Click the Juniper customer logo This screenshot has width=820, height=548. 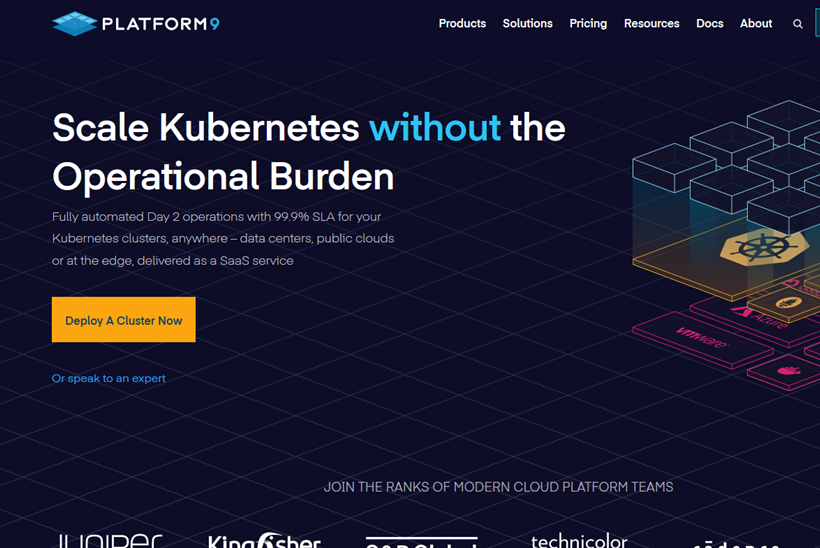coord(109,540)
